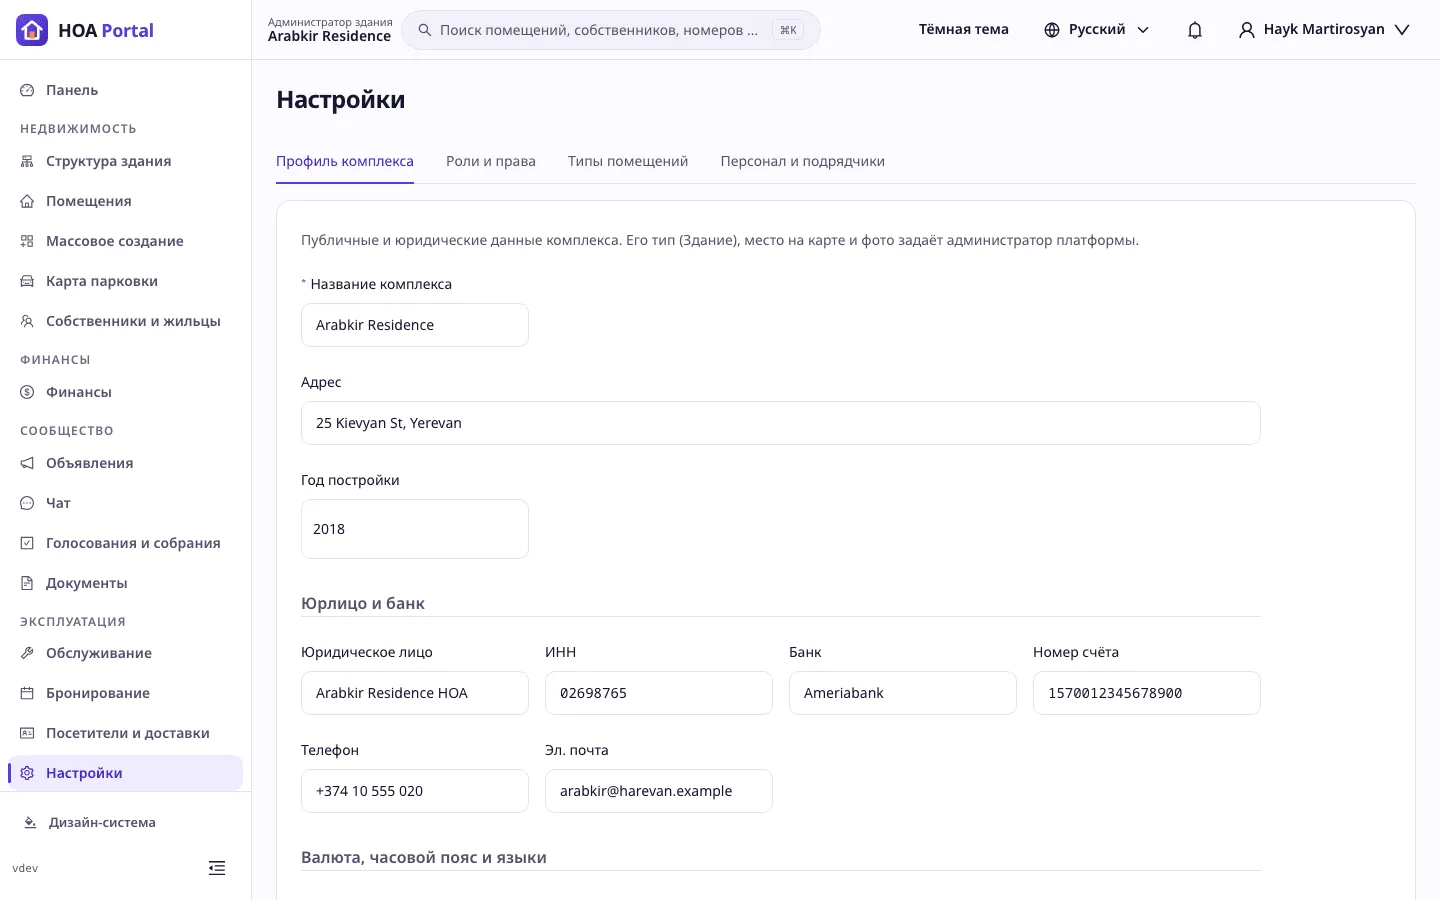
Task: Click the Бронирование calendar icon
Action: pyautogui.click(x=27, y=693)
